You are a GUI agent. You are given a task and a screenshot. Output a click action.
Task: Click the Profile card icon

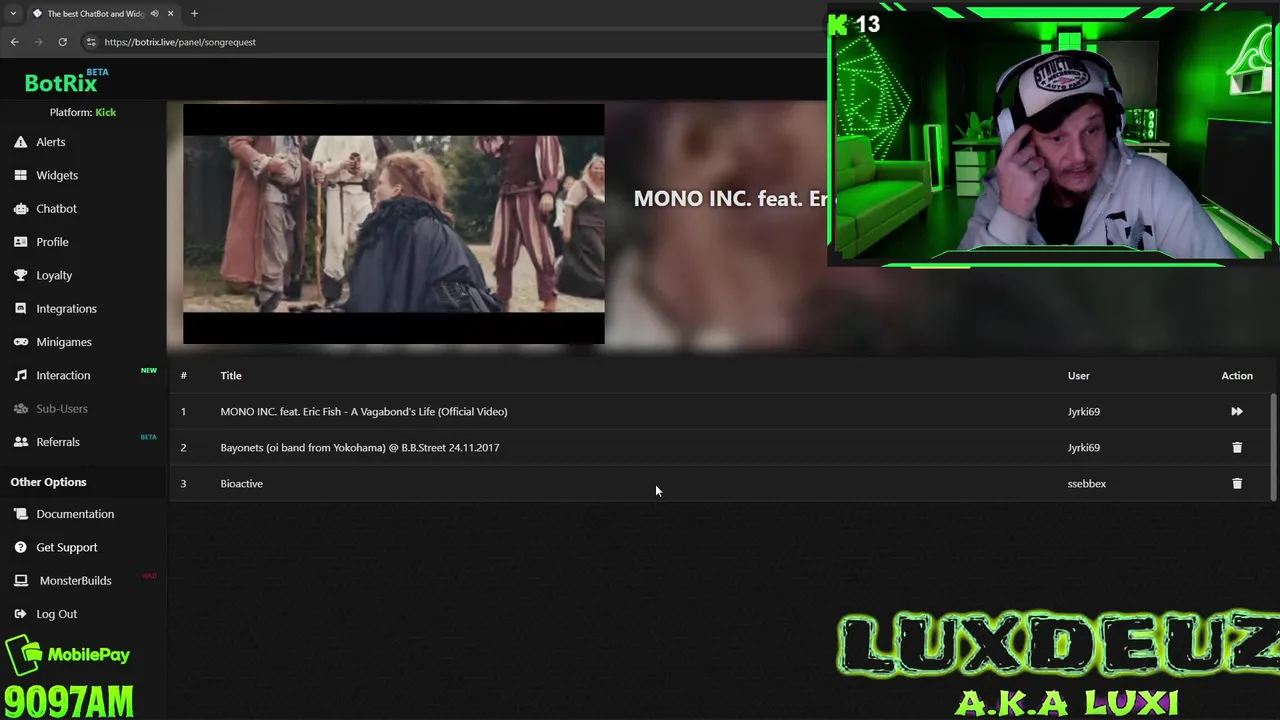20,242
